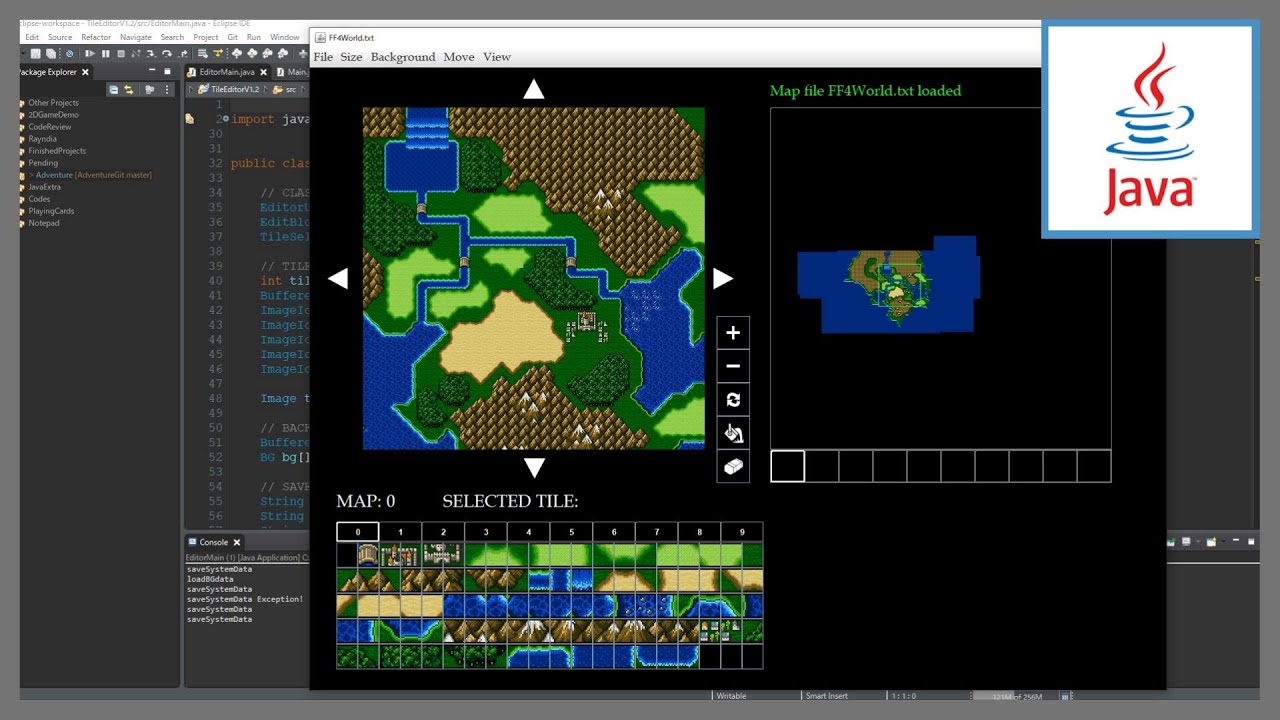Click Writable in Eclipse status bar
This screenshot has height=720, width=1280.
[732, 696]
